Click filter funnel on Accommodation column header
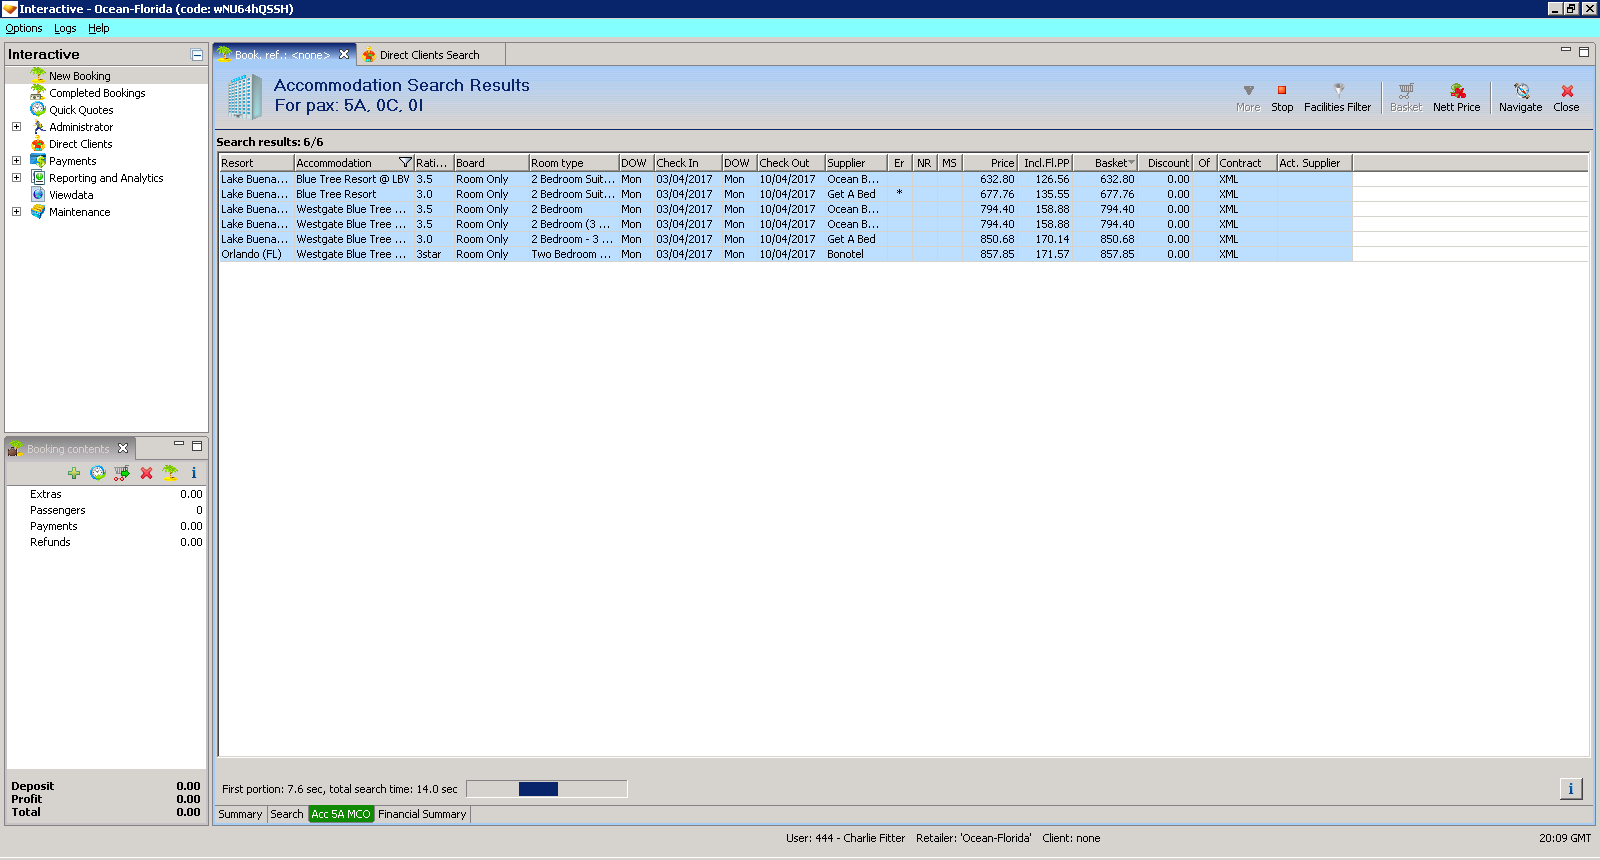This screenshot has width=1600, height=860. (x=405, y=162)
